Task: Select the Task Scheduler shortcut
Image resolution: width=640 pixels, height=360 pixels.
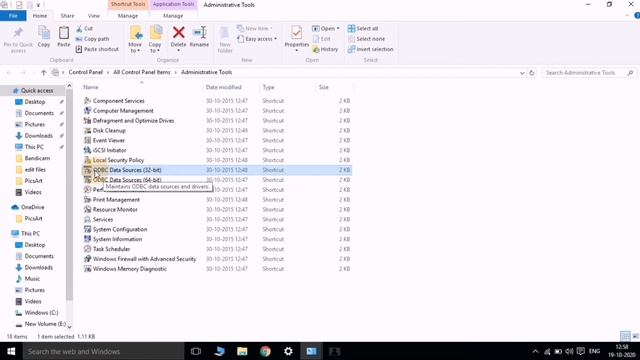Action: (x=111, y=249)
